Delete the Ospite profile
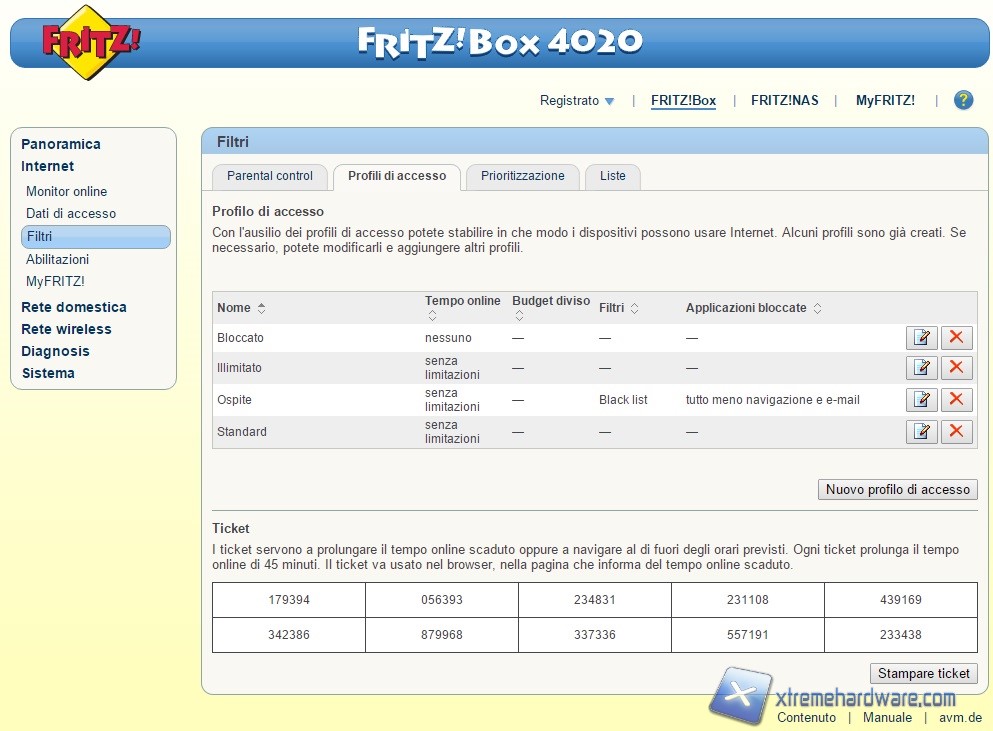Viewport: 993px width, 731px height. click(x=956, y=400)
